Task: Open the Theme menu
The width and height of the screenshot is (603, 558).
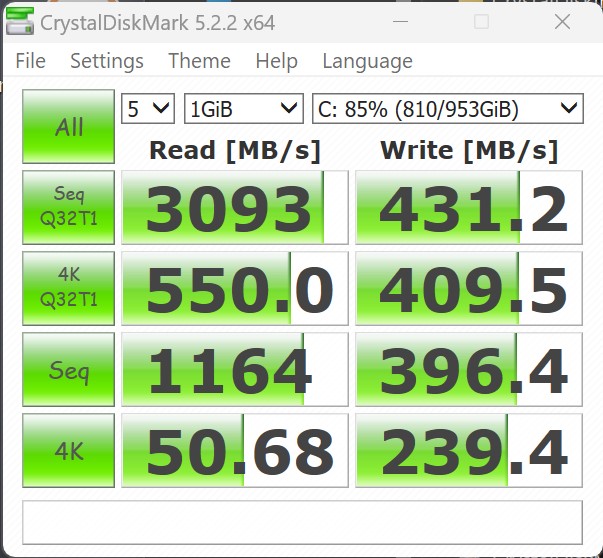Action: (x=199, y=61)
